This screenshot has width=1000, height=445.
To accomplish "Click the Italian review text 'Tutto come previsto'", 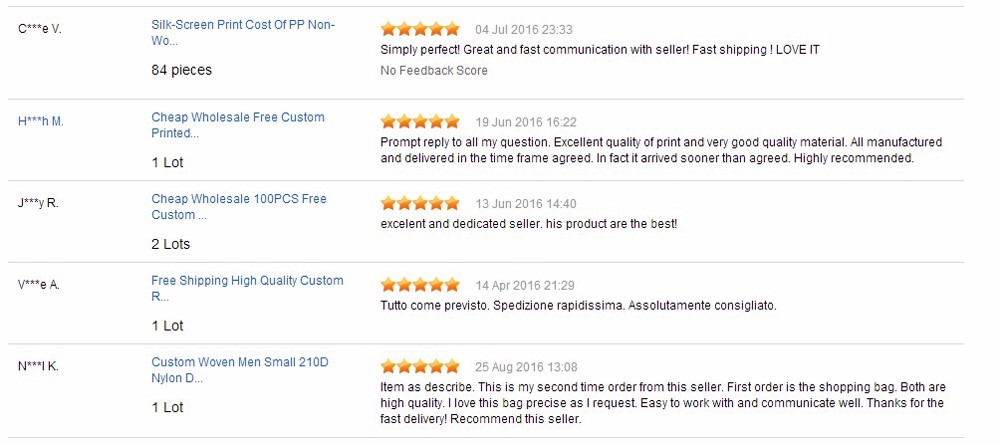I will [x=435, y=306].
